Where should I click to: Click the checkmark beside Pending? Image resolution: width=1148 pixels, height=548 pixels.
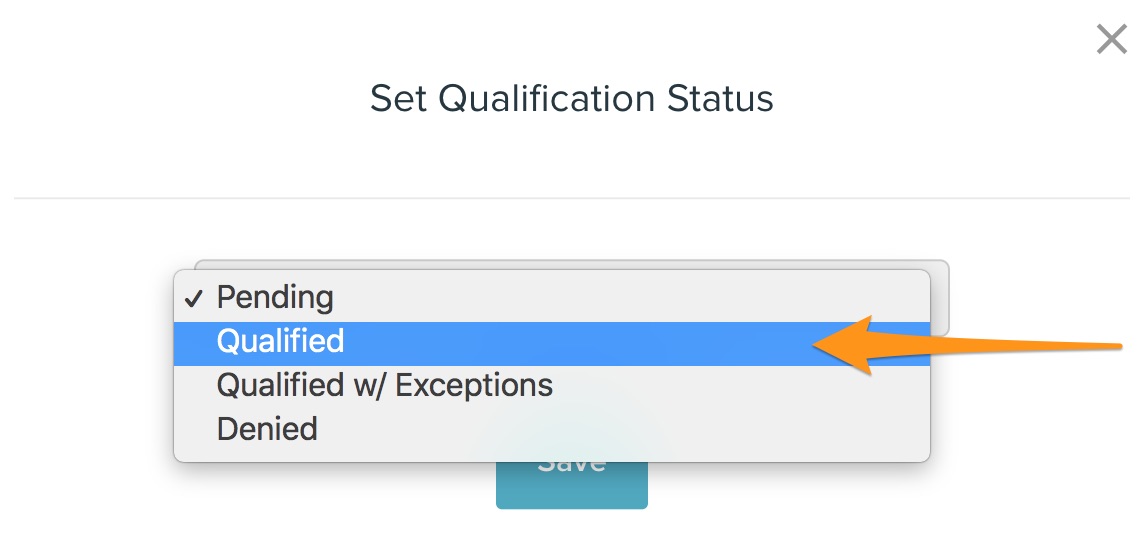point(195,298)
